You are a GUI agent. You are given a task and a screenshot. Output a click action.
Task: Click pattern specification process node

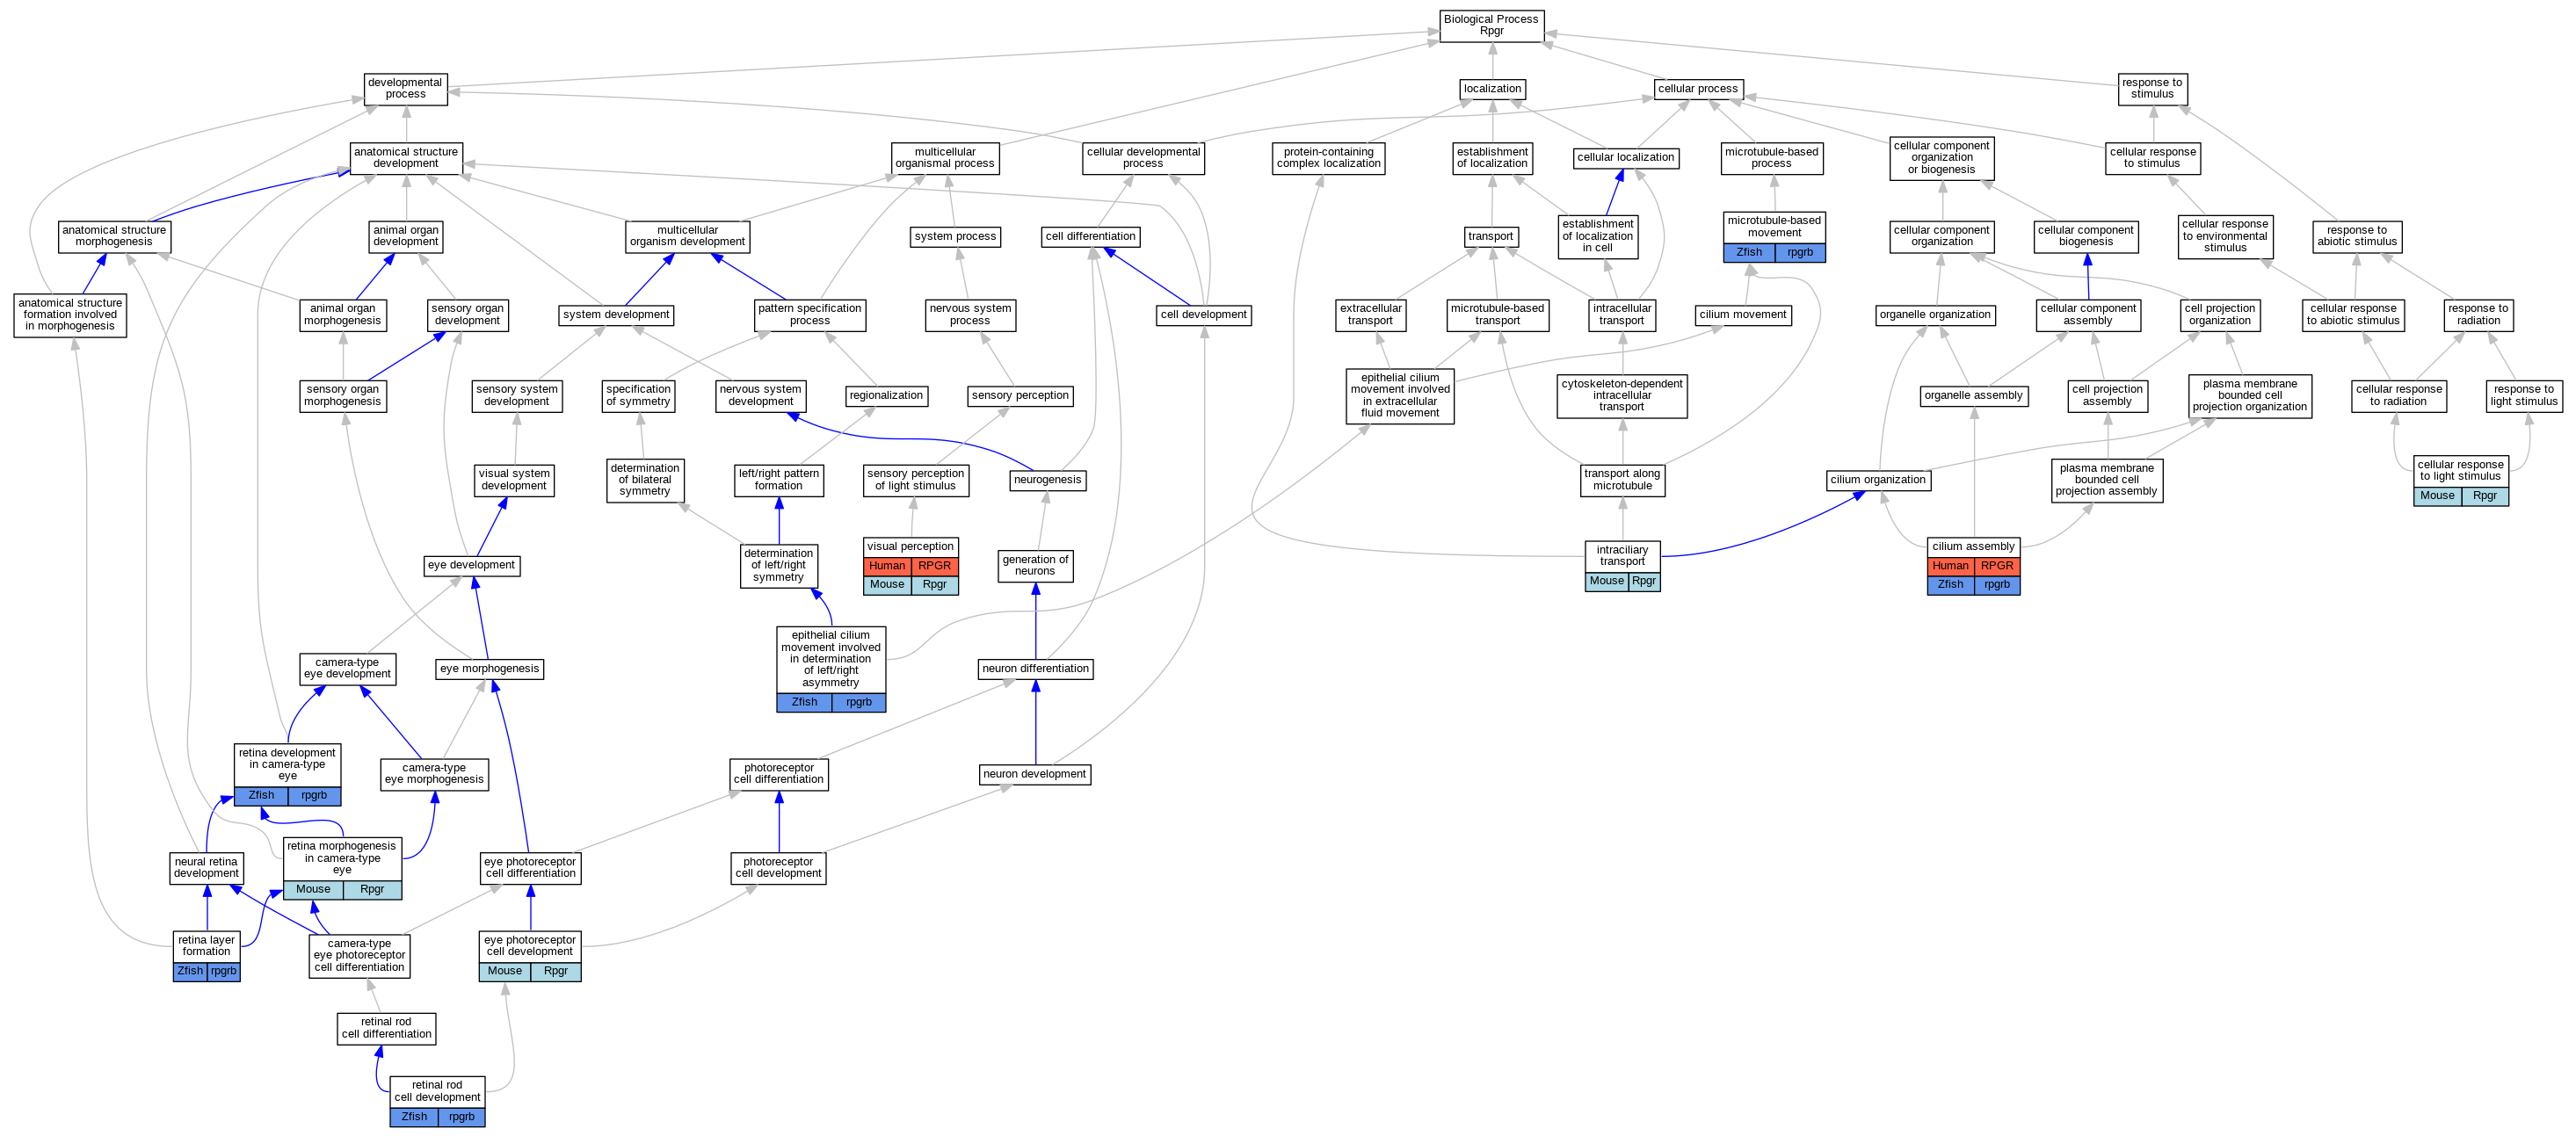click(x=810, y=315)
